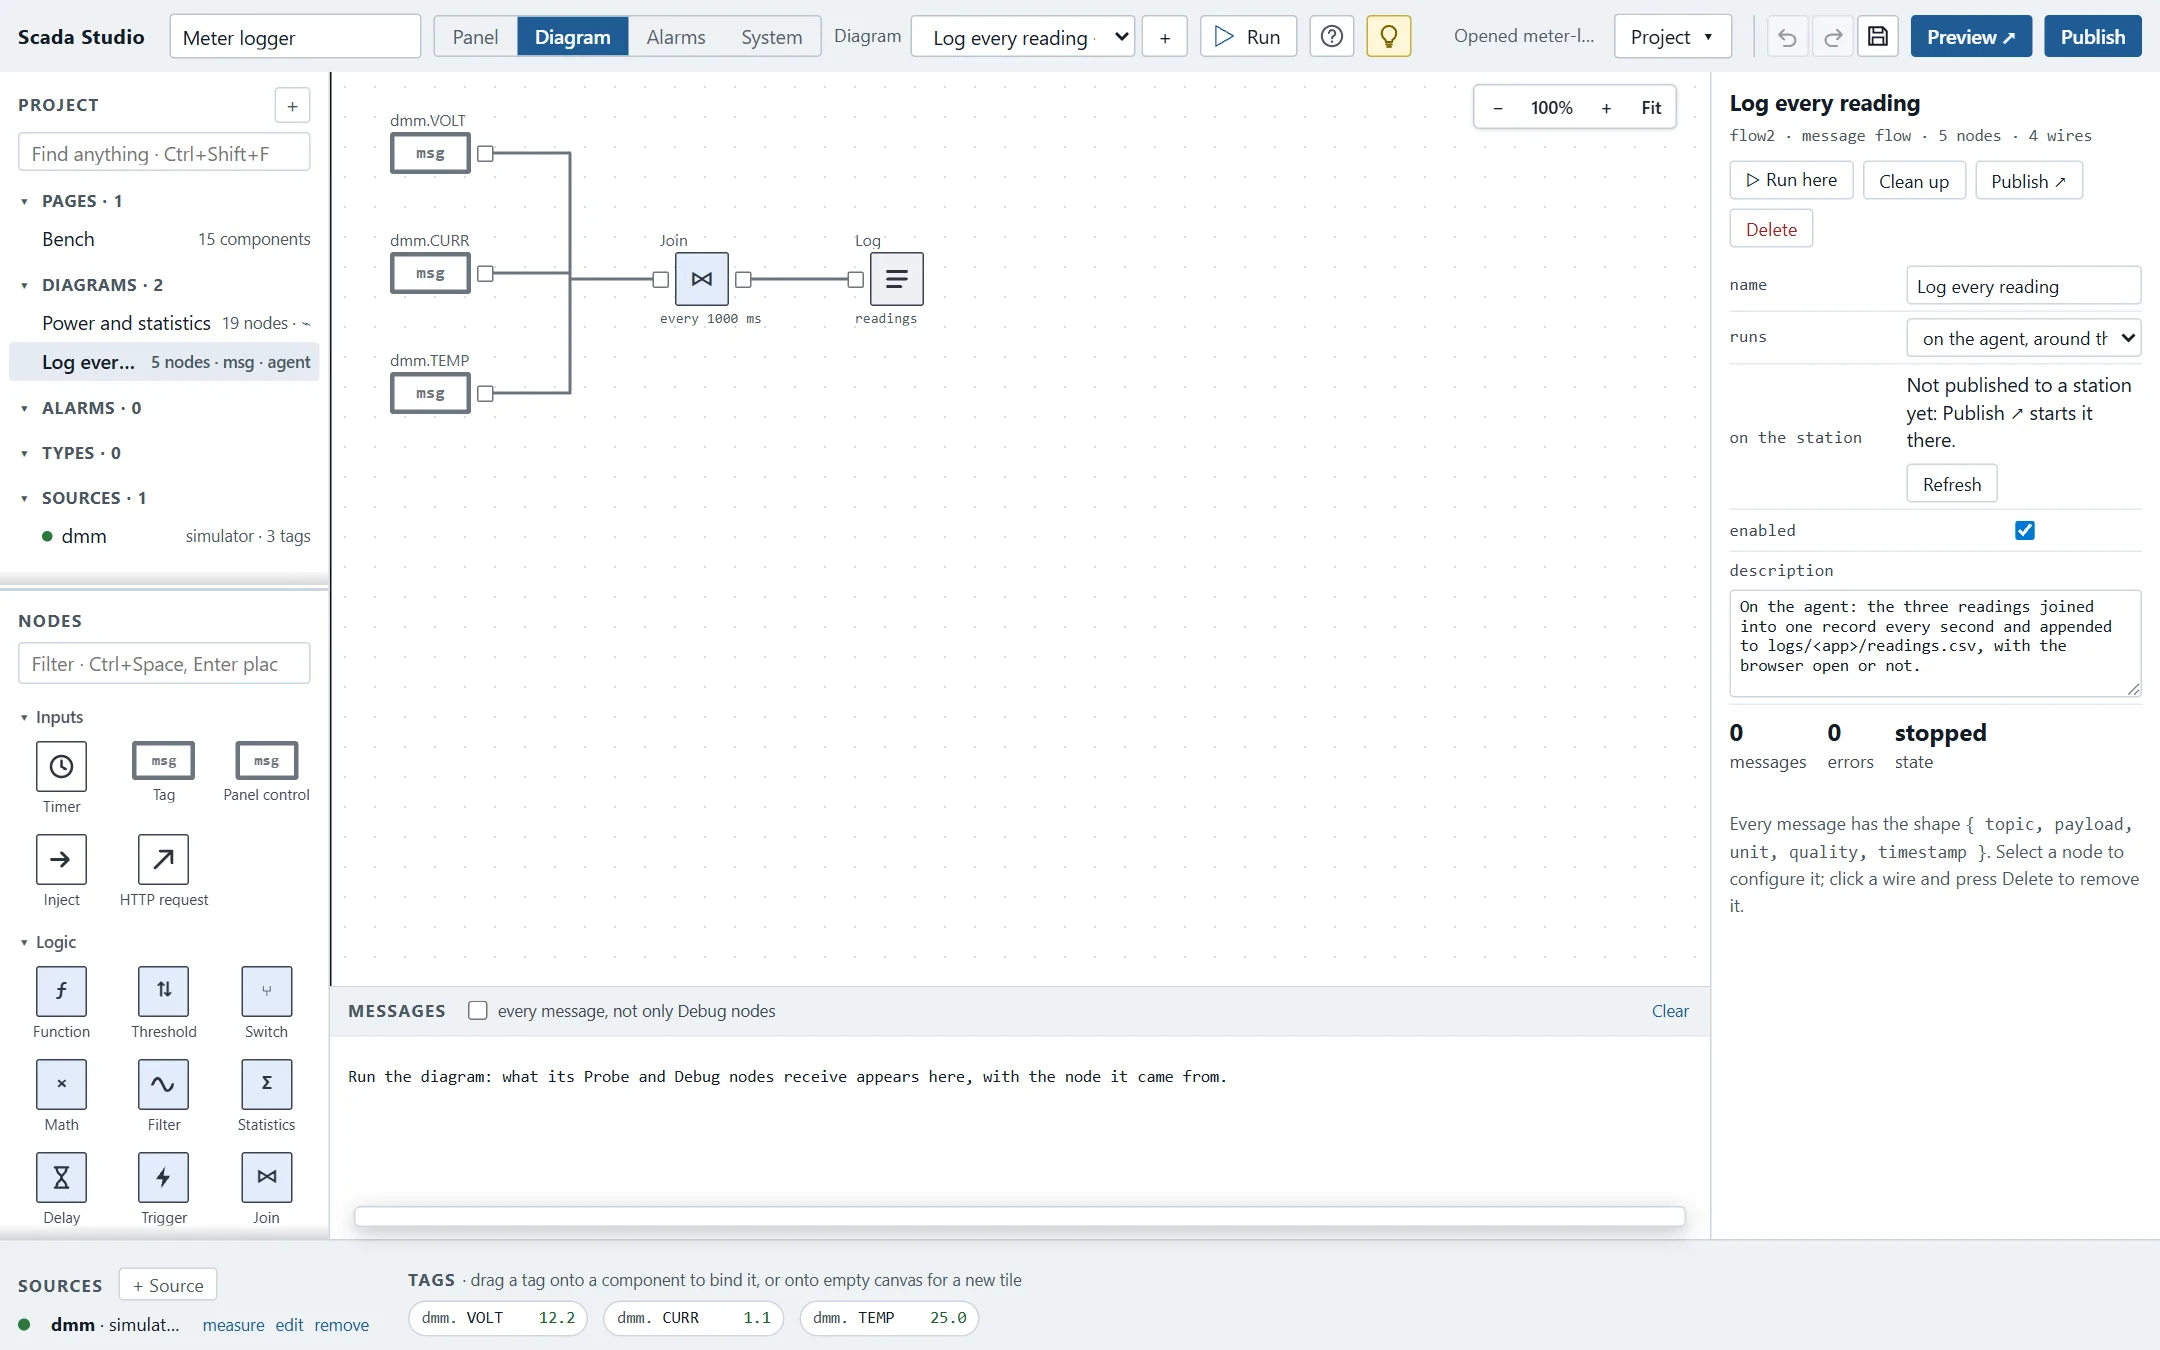Collapse the DIAGRAMS section
Viewport: 2160px width, 1350px height.
point(24,285)
